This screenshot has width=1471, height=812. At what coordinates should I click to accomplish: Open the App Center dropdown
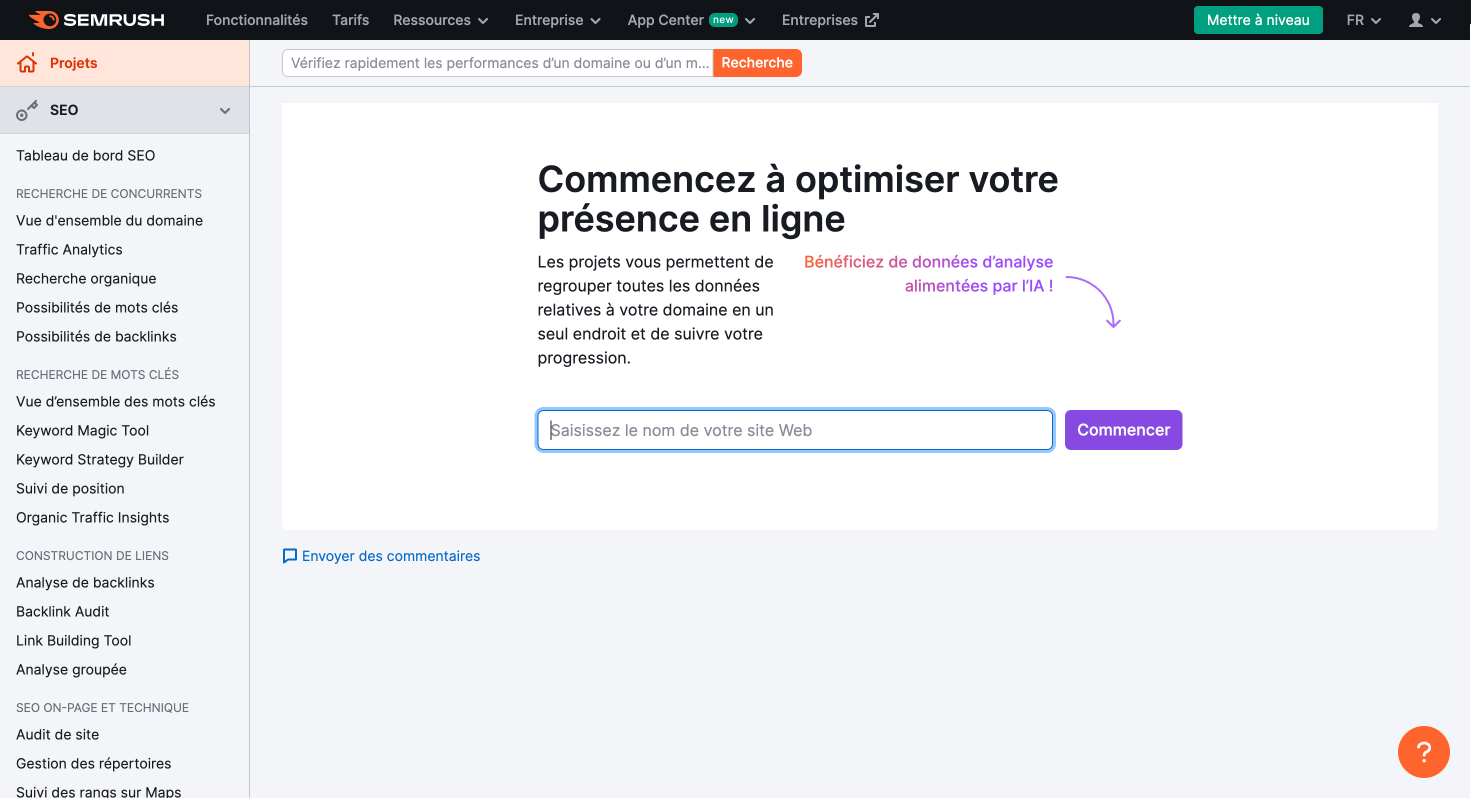(691, 20)
